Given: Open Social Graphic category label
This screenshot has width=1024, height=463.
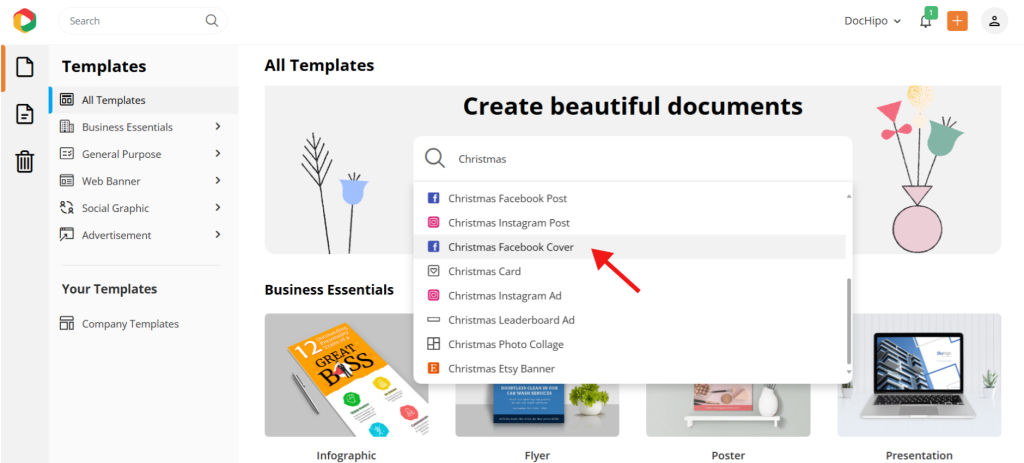Looking at the screenshot, I should click(x=116, y=208).
